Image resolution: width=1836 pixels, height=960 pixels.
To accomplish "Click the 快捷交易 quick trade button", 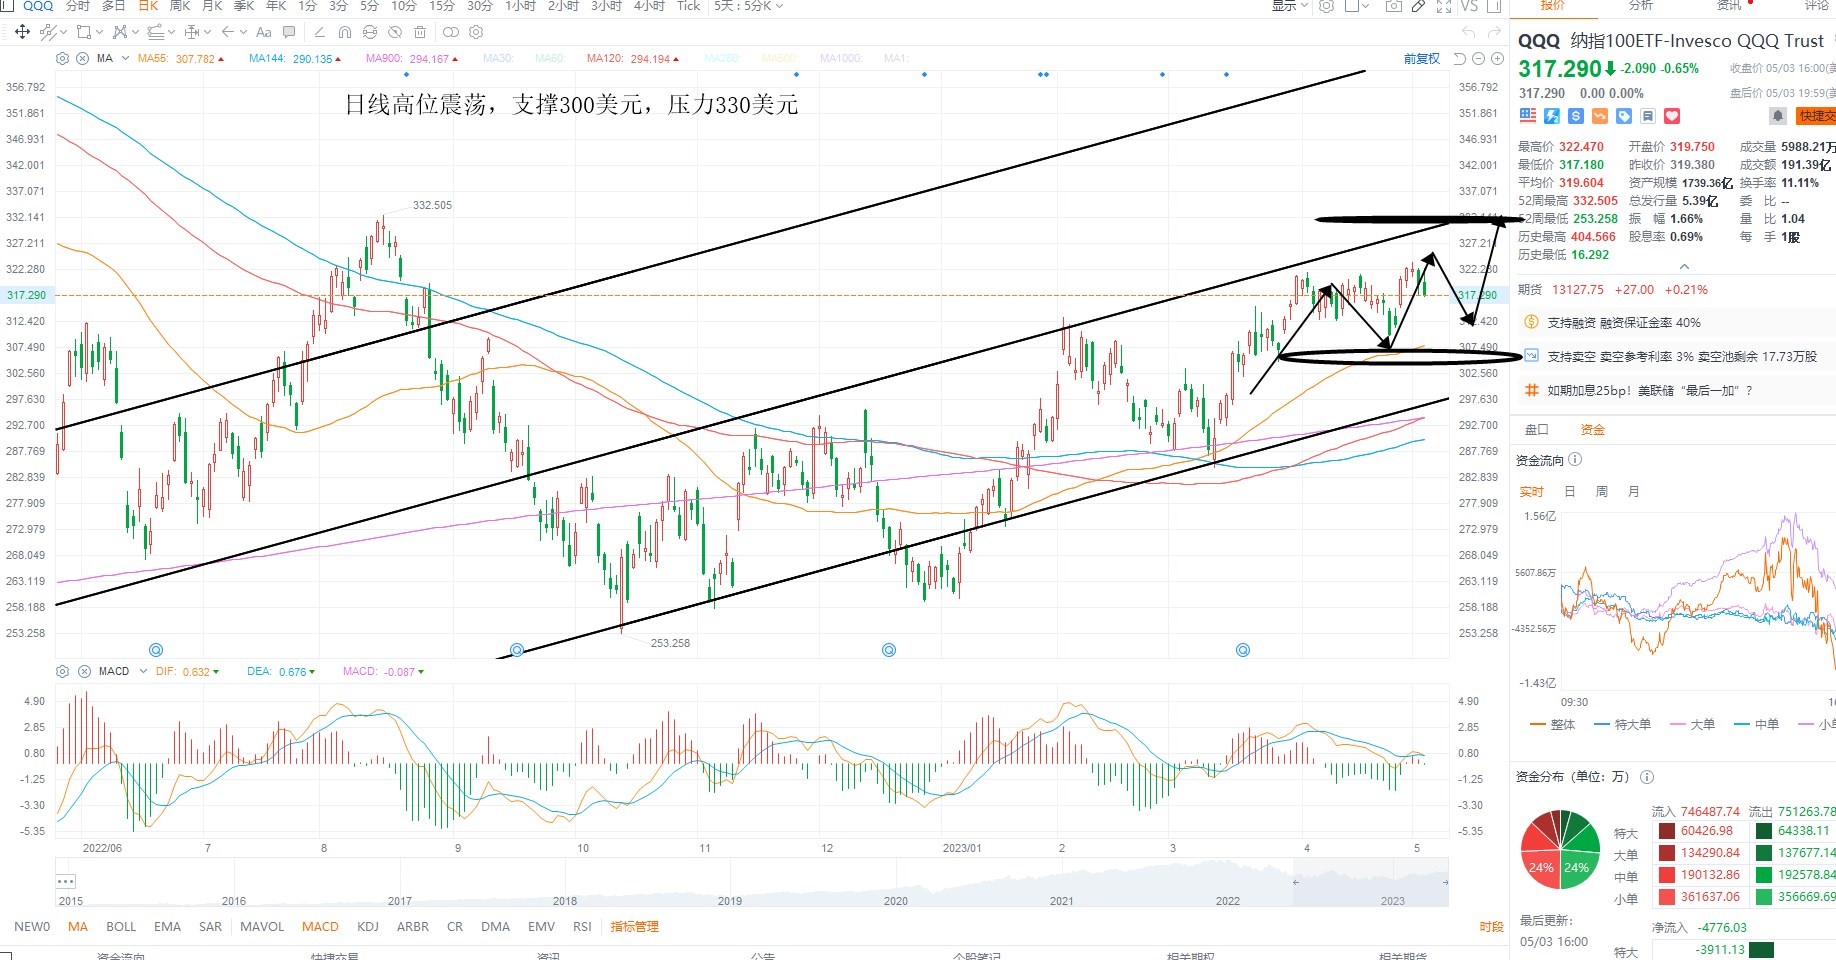I will [1815, 116].
